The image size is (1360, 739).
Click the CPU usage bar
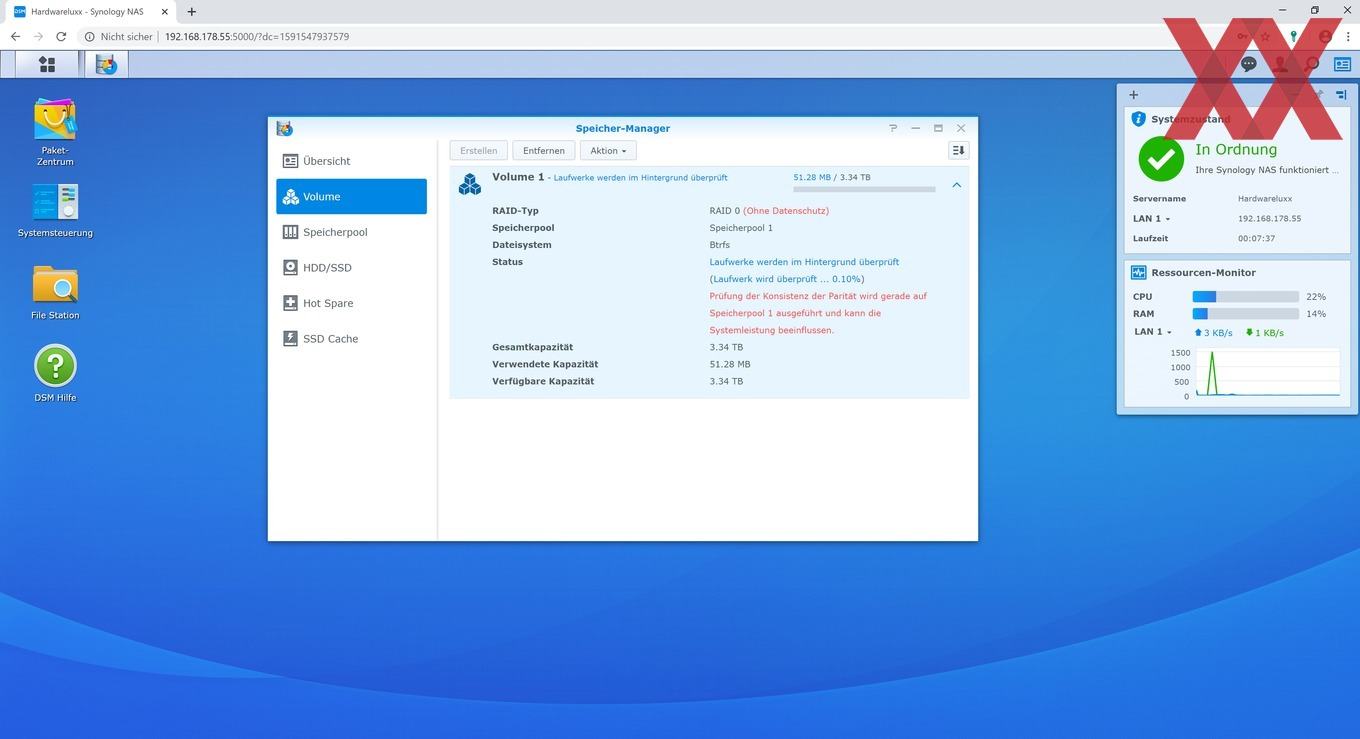tap(1245, 297)
